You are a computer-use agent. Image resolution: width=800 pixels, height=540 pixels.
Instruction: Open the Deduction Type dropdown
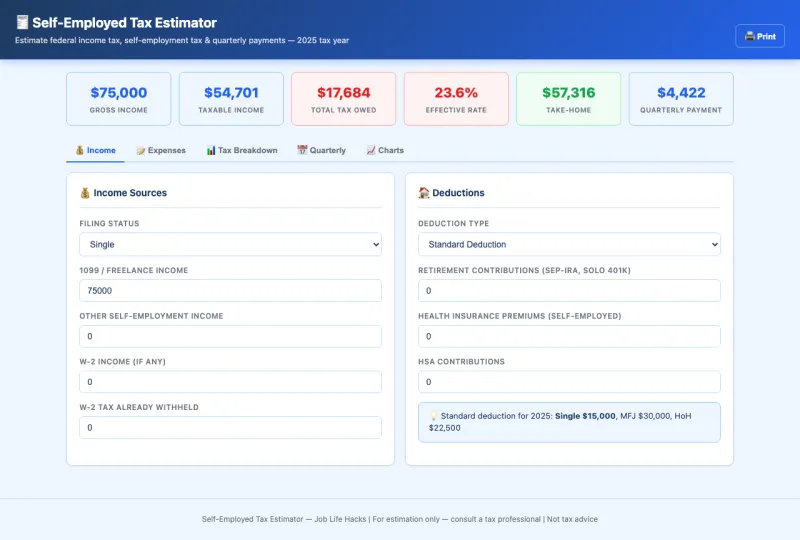click(x=569, y=244)
